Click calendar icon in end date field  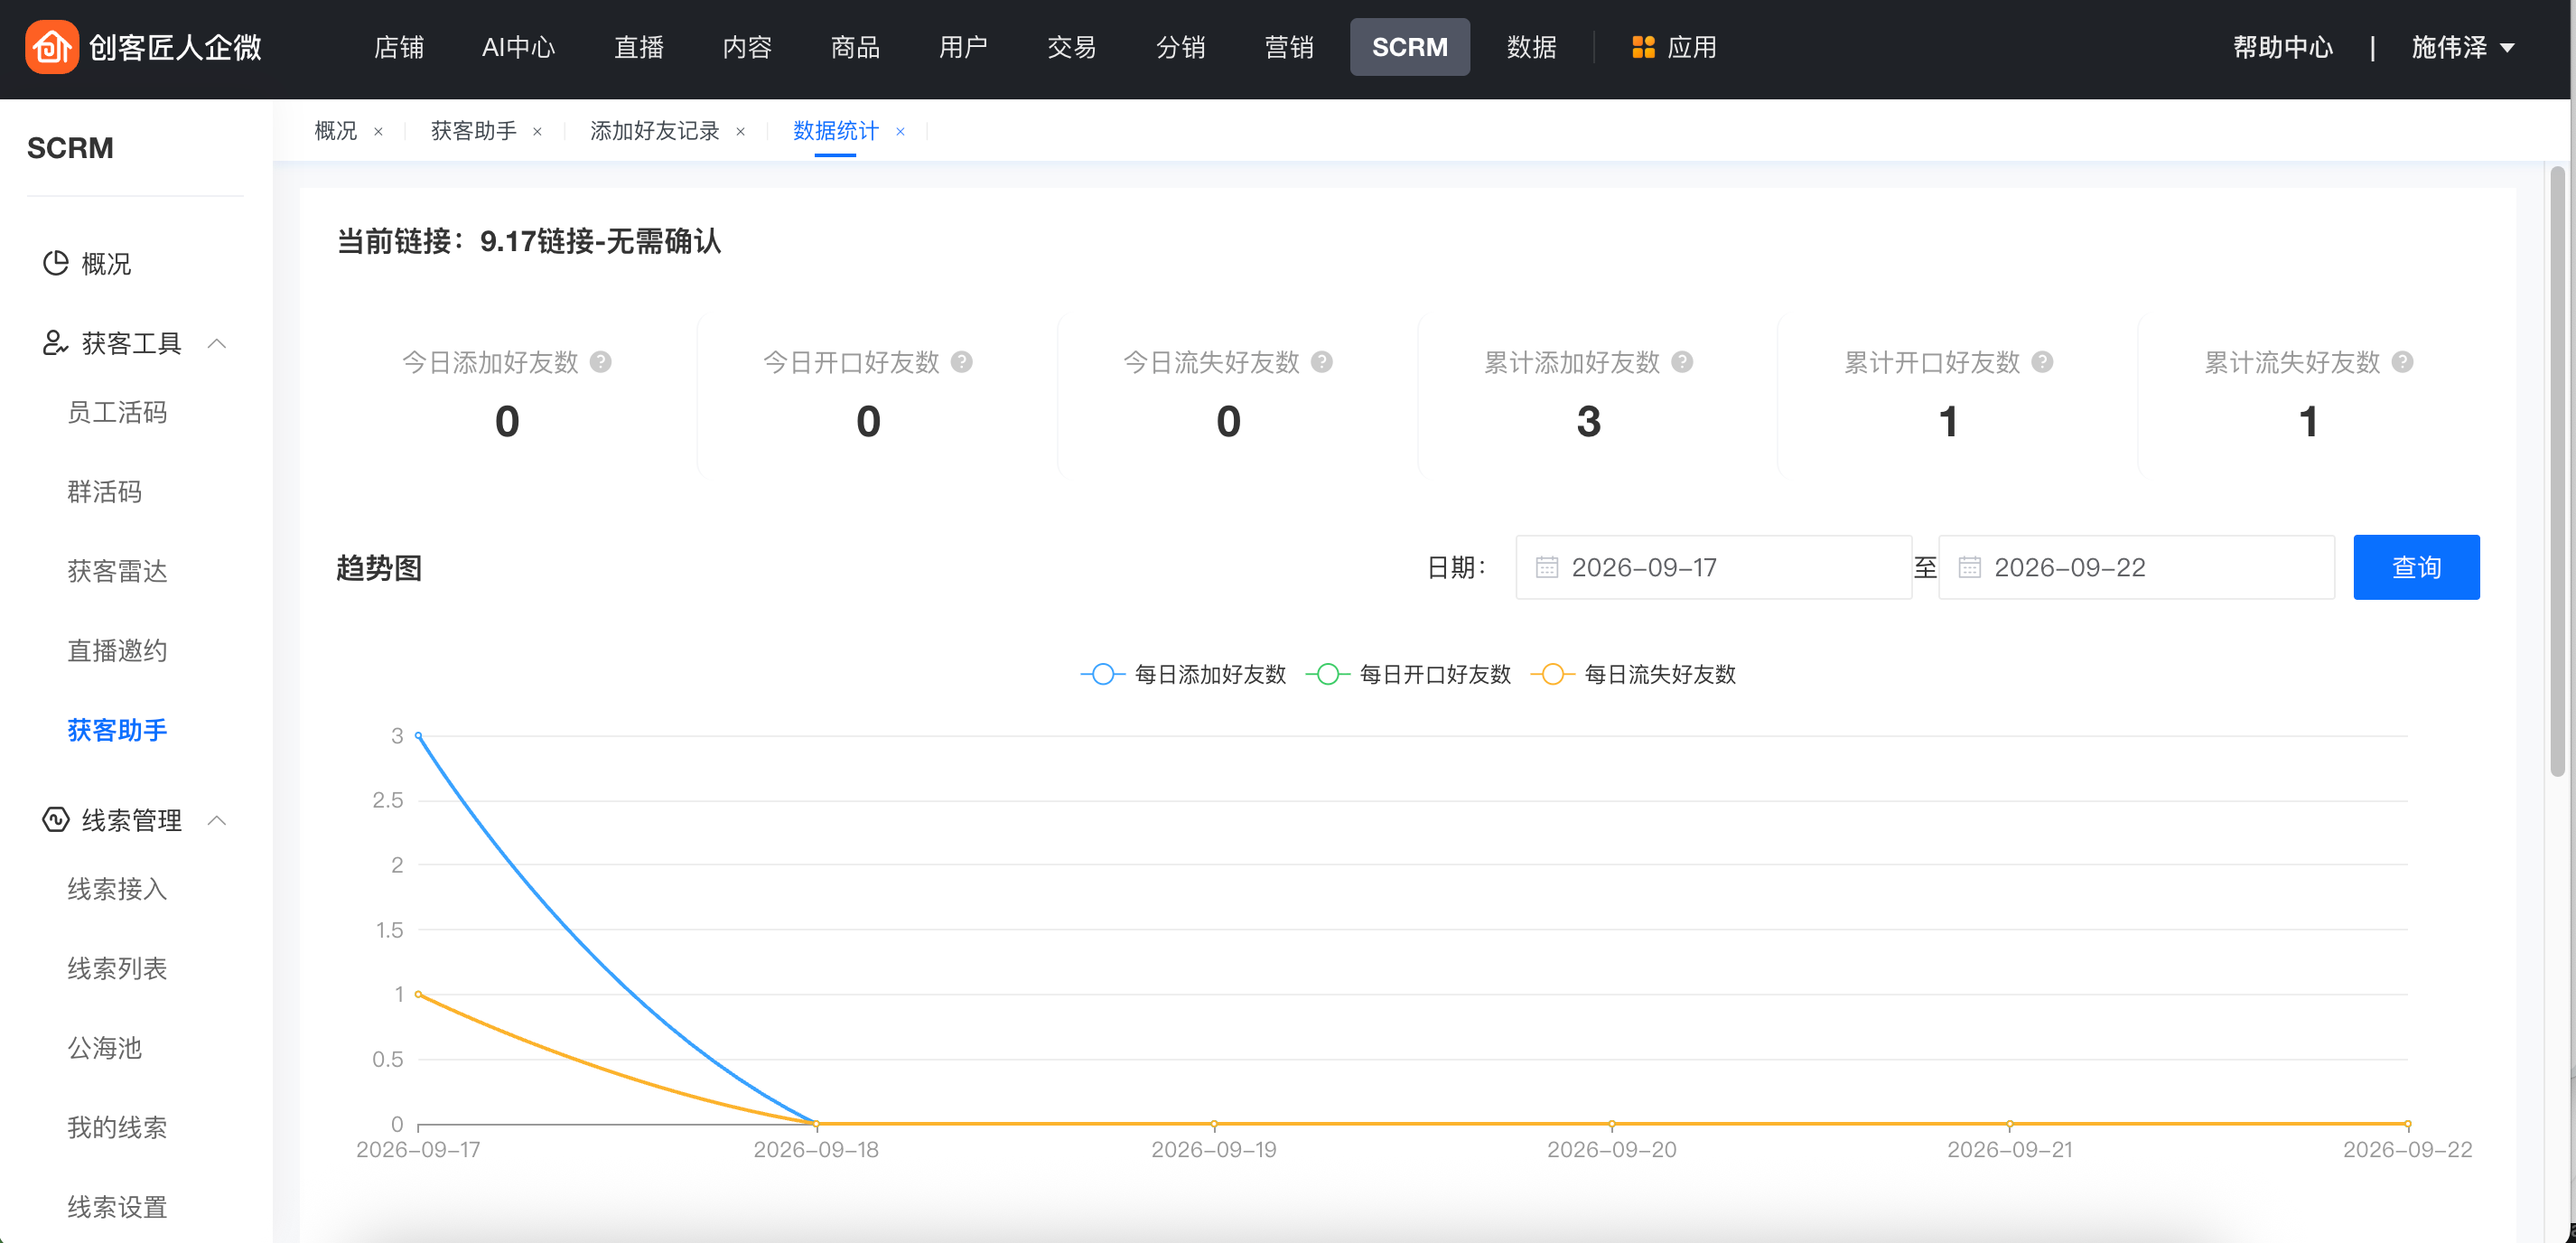(1970, 567)
